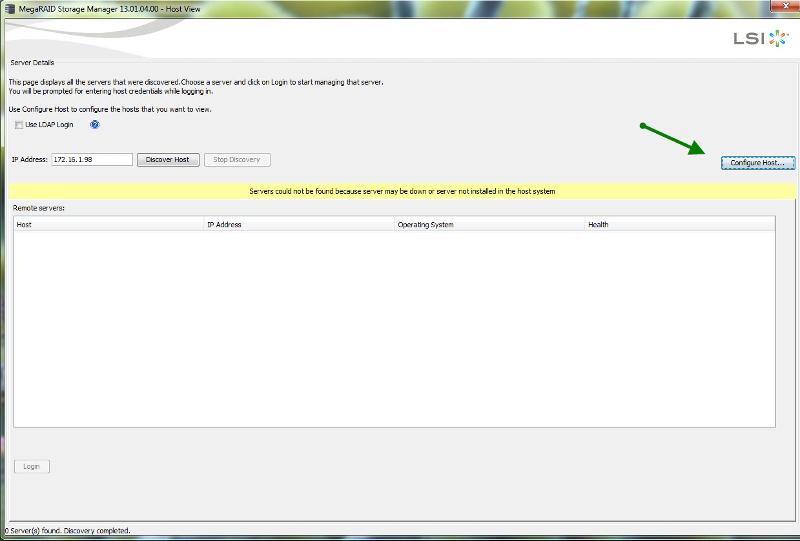Close the MegaRAID Storage Manager window
This screenshot has height=541, width=800.
(x=786, y=5)
